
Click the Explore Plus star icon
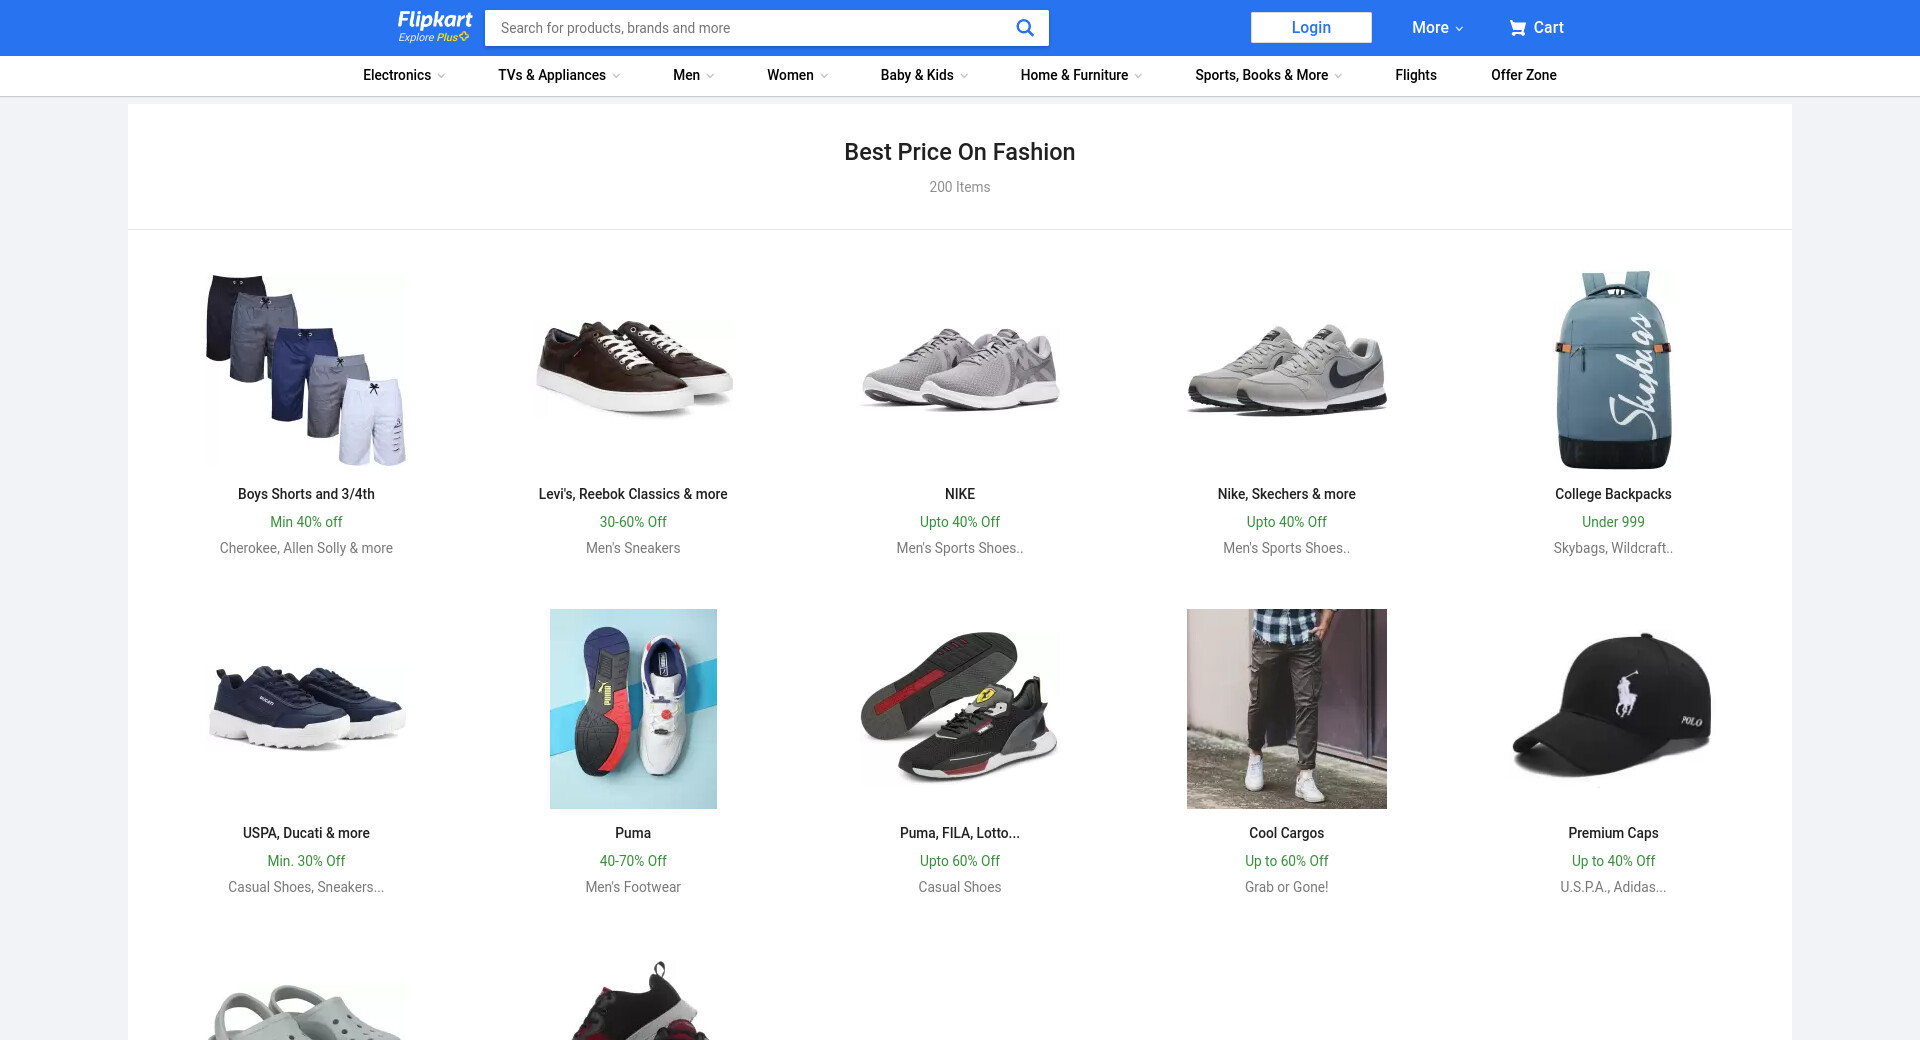(x=464, y=37)
